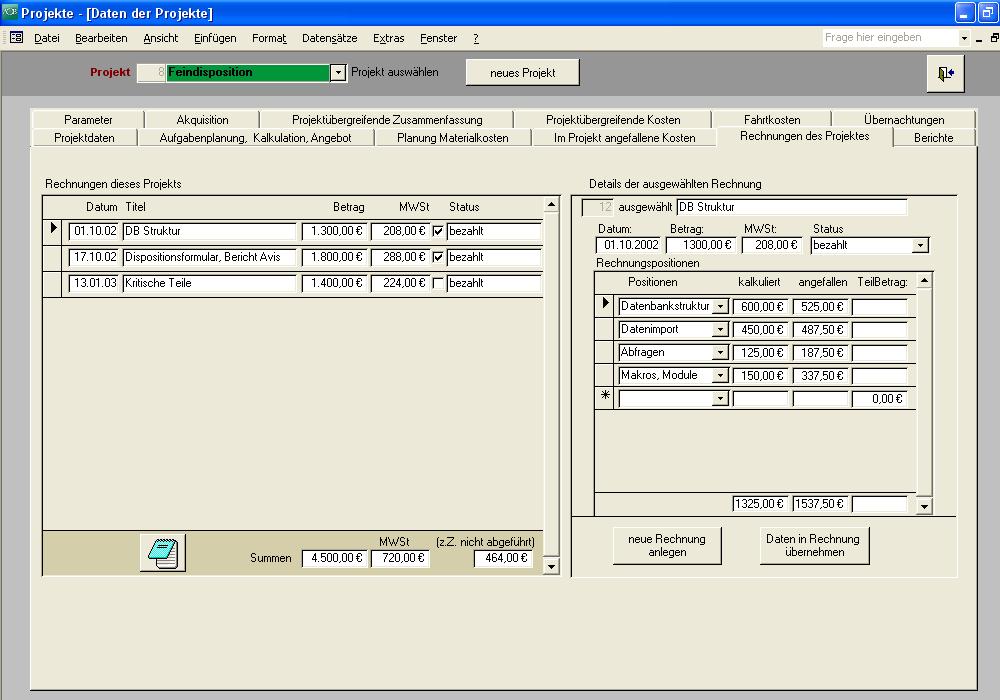This screenshot has width=1000, height=700.
Task: Open the Einfügen menu
Action: point(215,38)
